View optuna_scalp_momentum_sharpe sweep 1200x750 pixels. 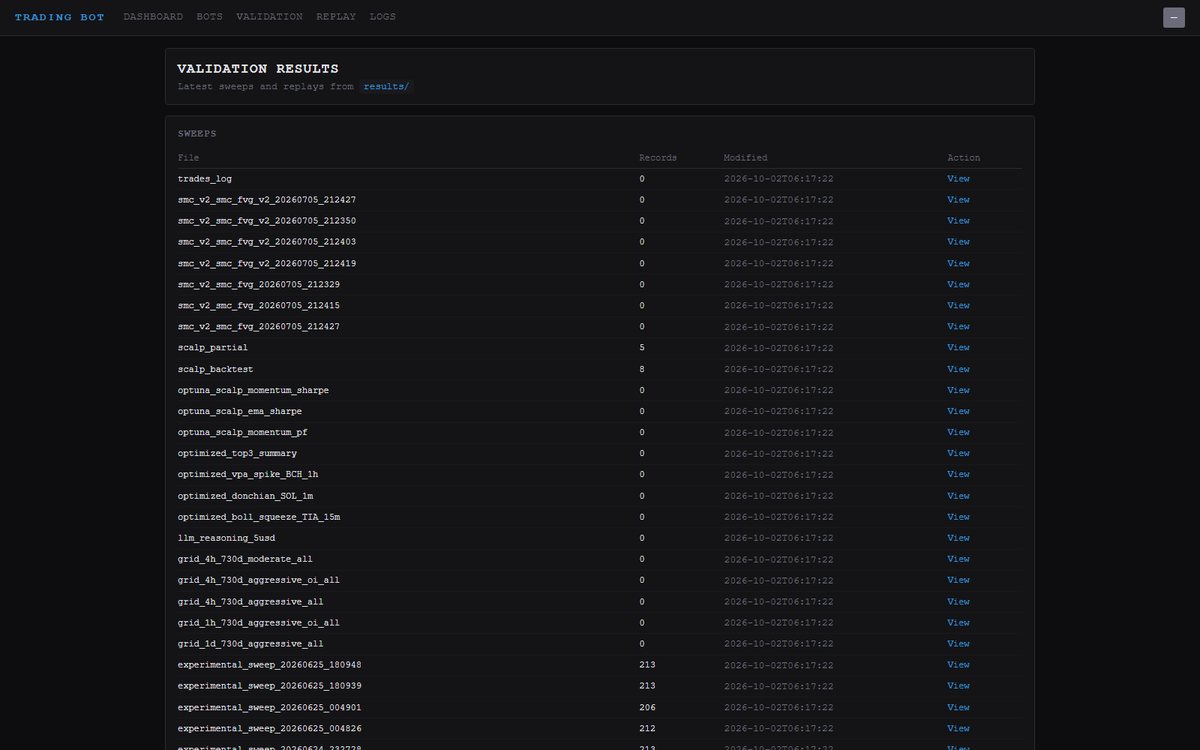pos(958,390)
